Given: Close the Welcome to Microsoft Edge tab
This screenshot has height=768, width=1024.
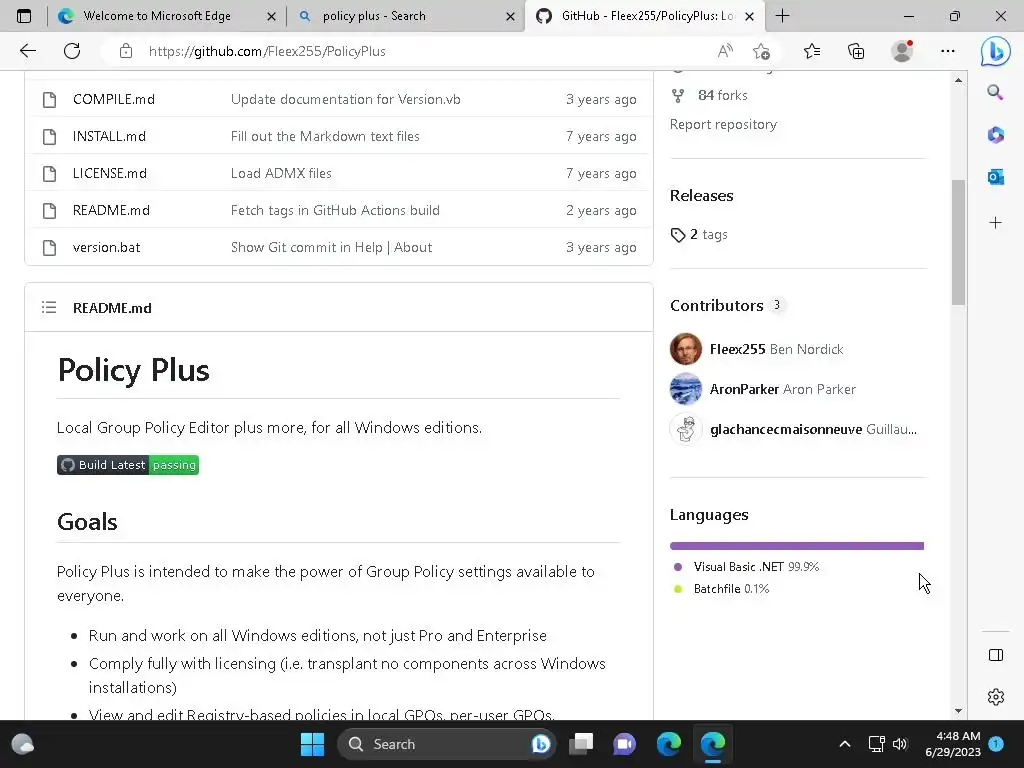Looking at the screenshot, I should [271, 16].
